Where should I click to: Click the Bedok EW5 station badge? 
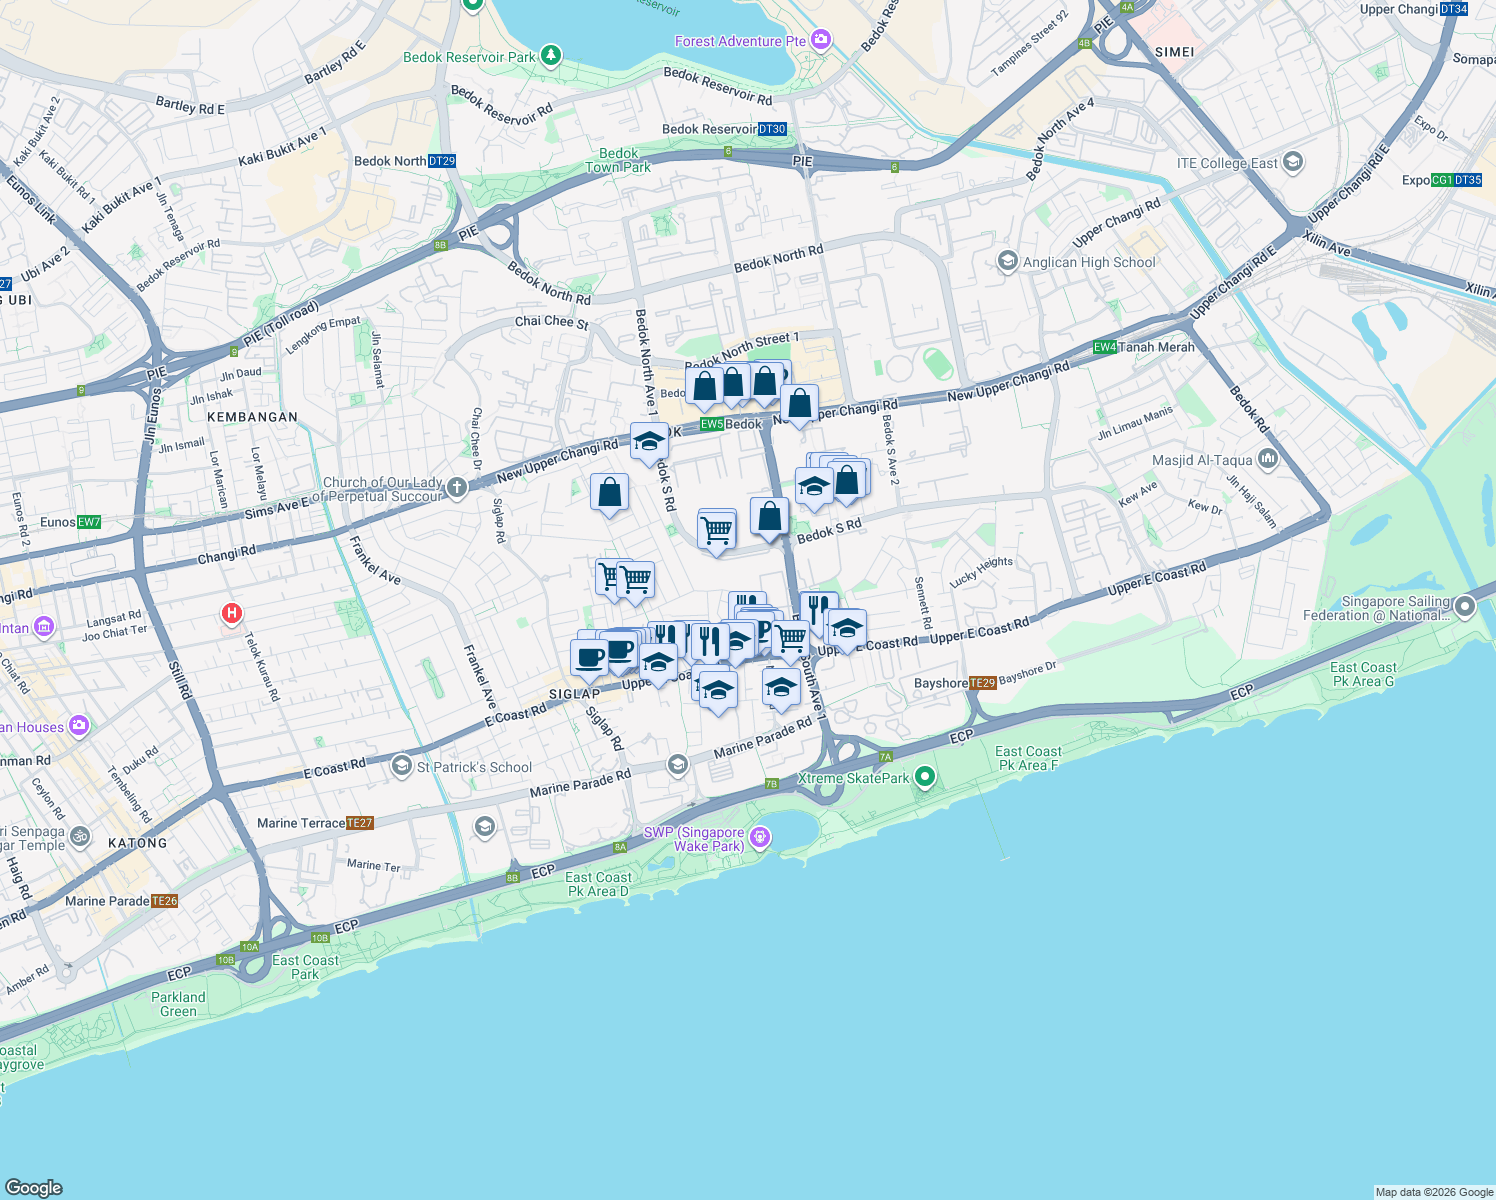click(712, 424)
